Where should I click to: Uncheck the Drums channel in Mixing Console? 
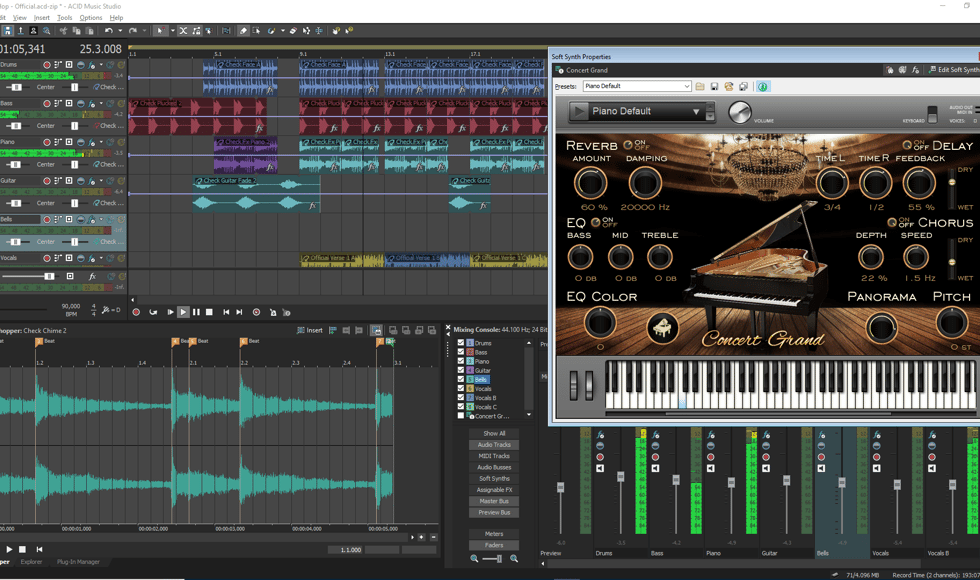[x=461, y=342]
